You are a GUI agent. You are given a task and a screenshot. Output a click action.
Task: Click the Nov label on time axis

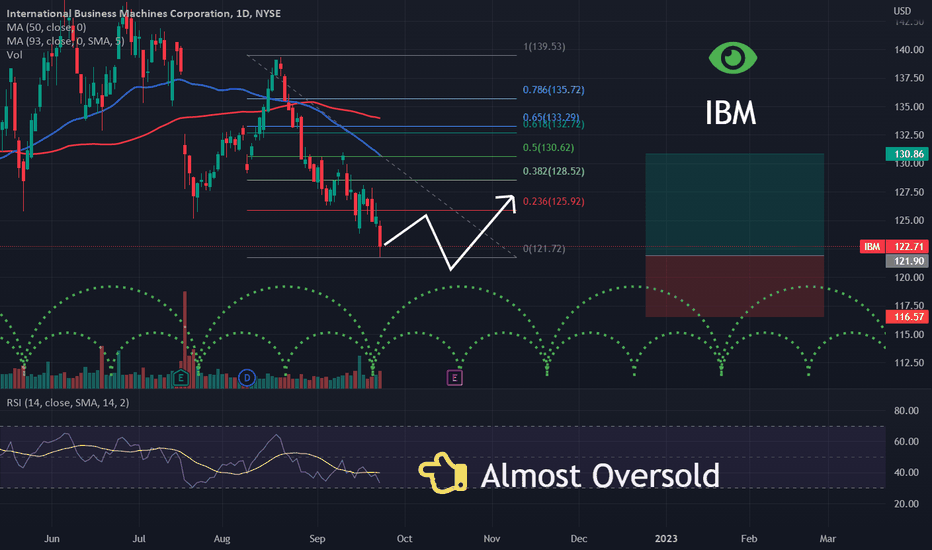(x=492, y=538)
